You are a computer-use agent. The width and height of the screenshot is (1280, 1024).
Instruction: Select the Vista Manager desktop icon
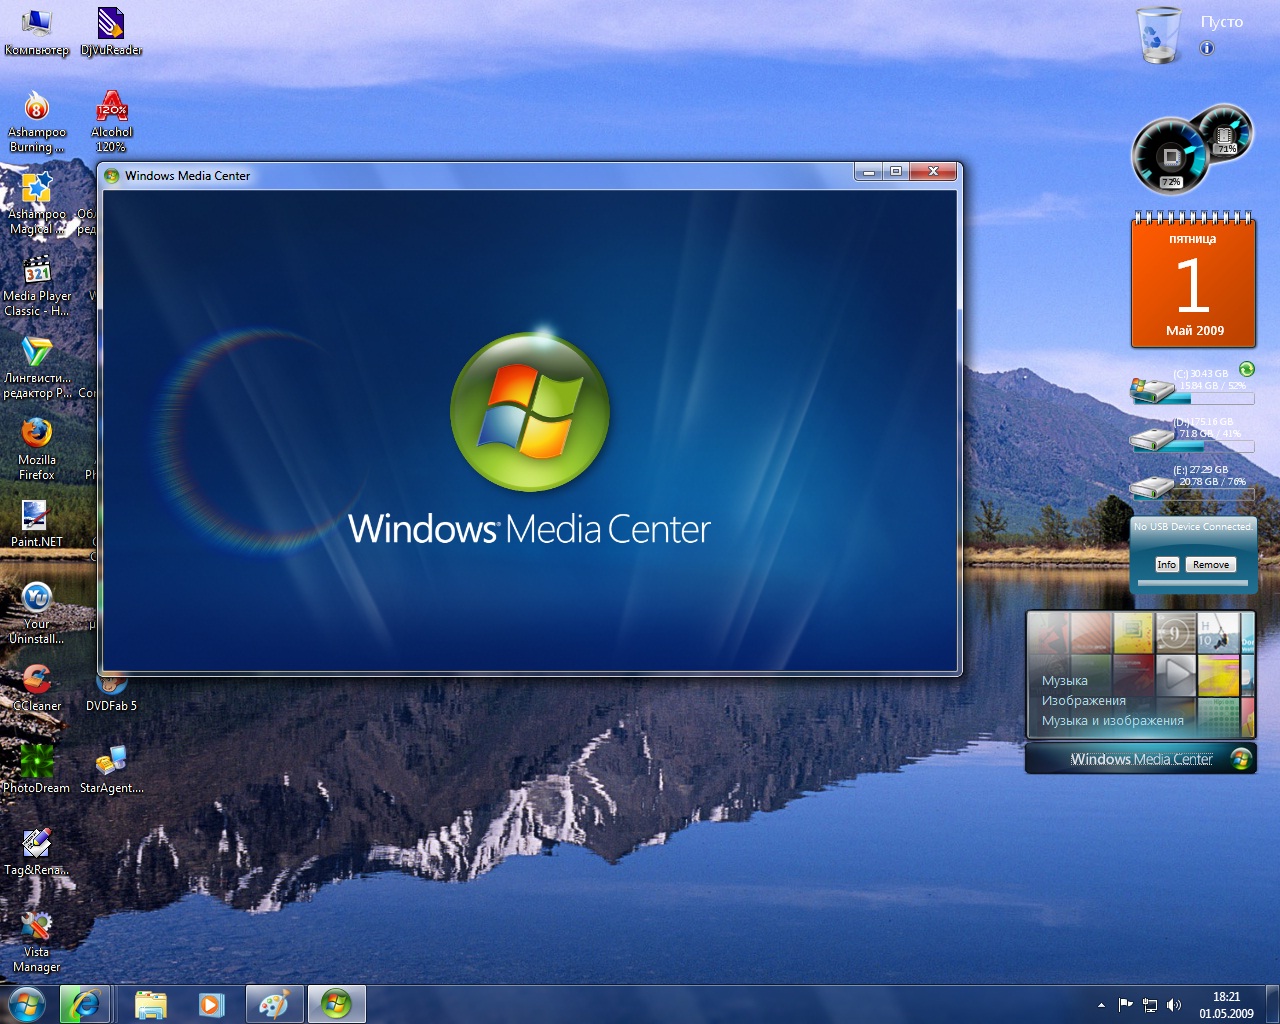pyautogui.click(x=37, y=941)
